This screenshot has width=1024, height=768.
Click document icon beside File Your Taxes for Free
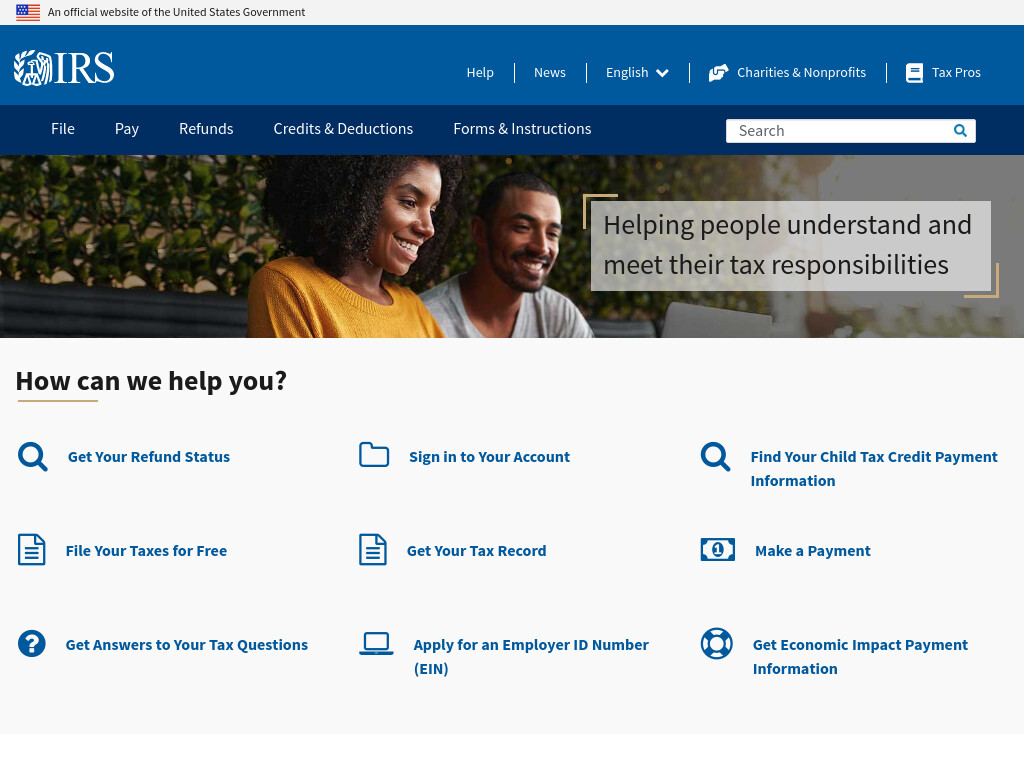click(31, 549)
